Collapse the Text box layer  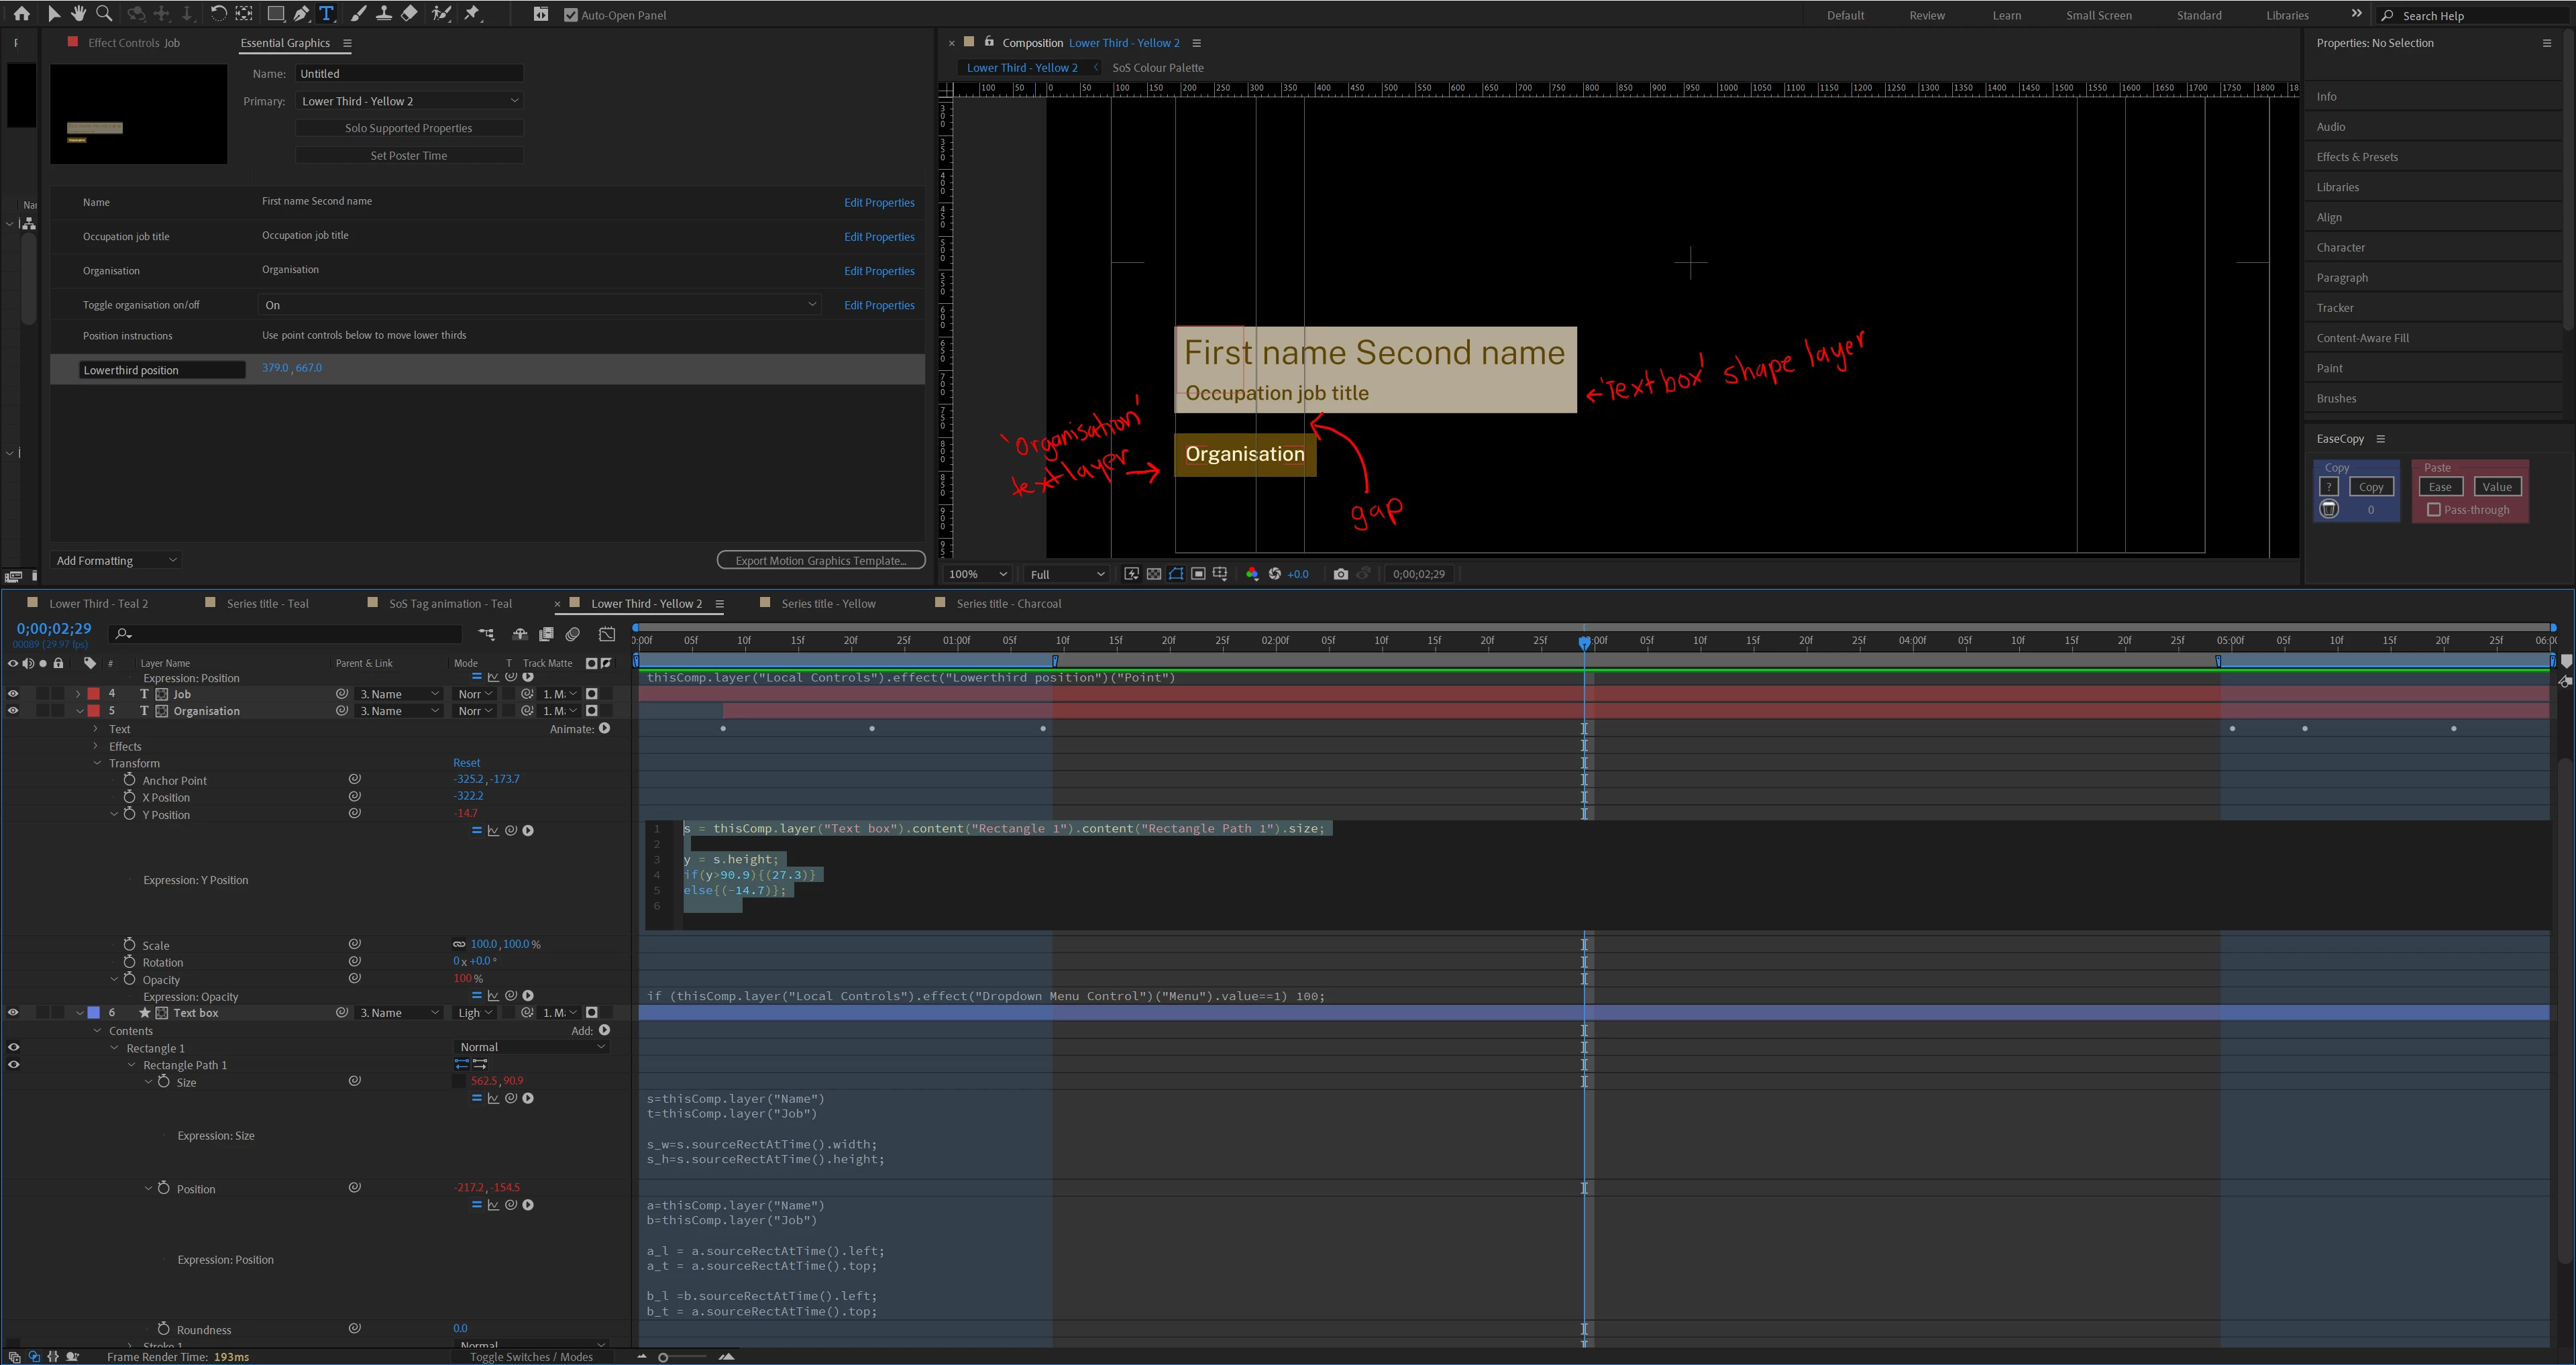tap(80, 1013)
